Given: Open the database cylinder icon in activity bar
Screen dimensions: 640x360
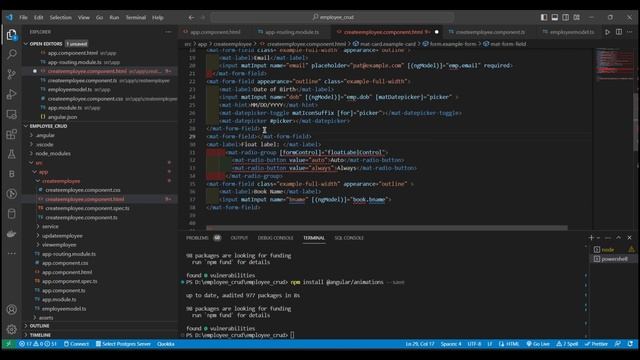Looking at the screenshot, I should [x=11, y=214].
